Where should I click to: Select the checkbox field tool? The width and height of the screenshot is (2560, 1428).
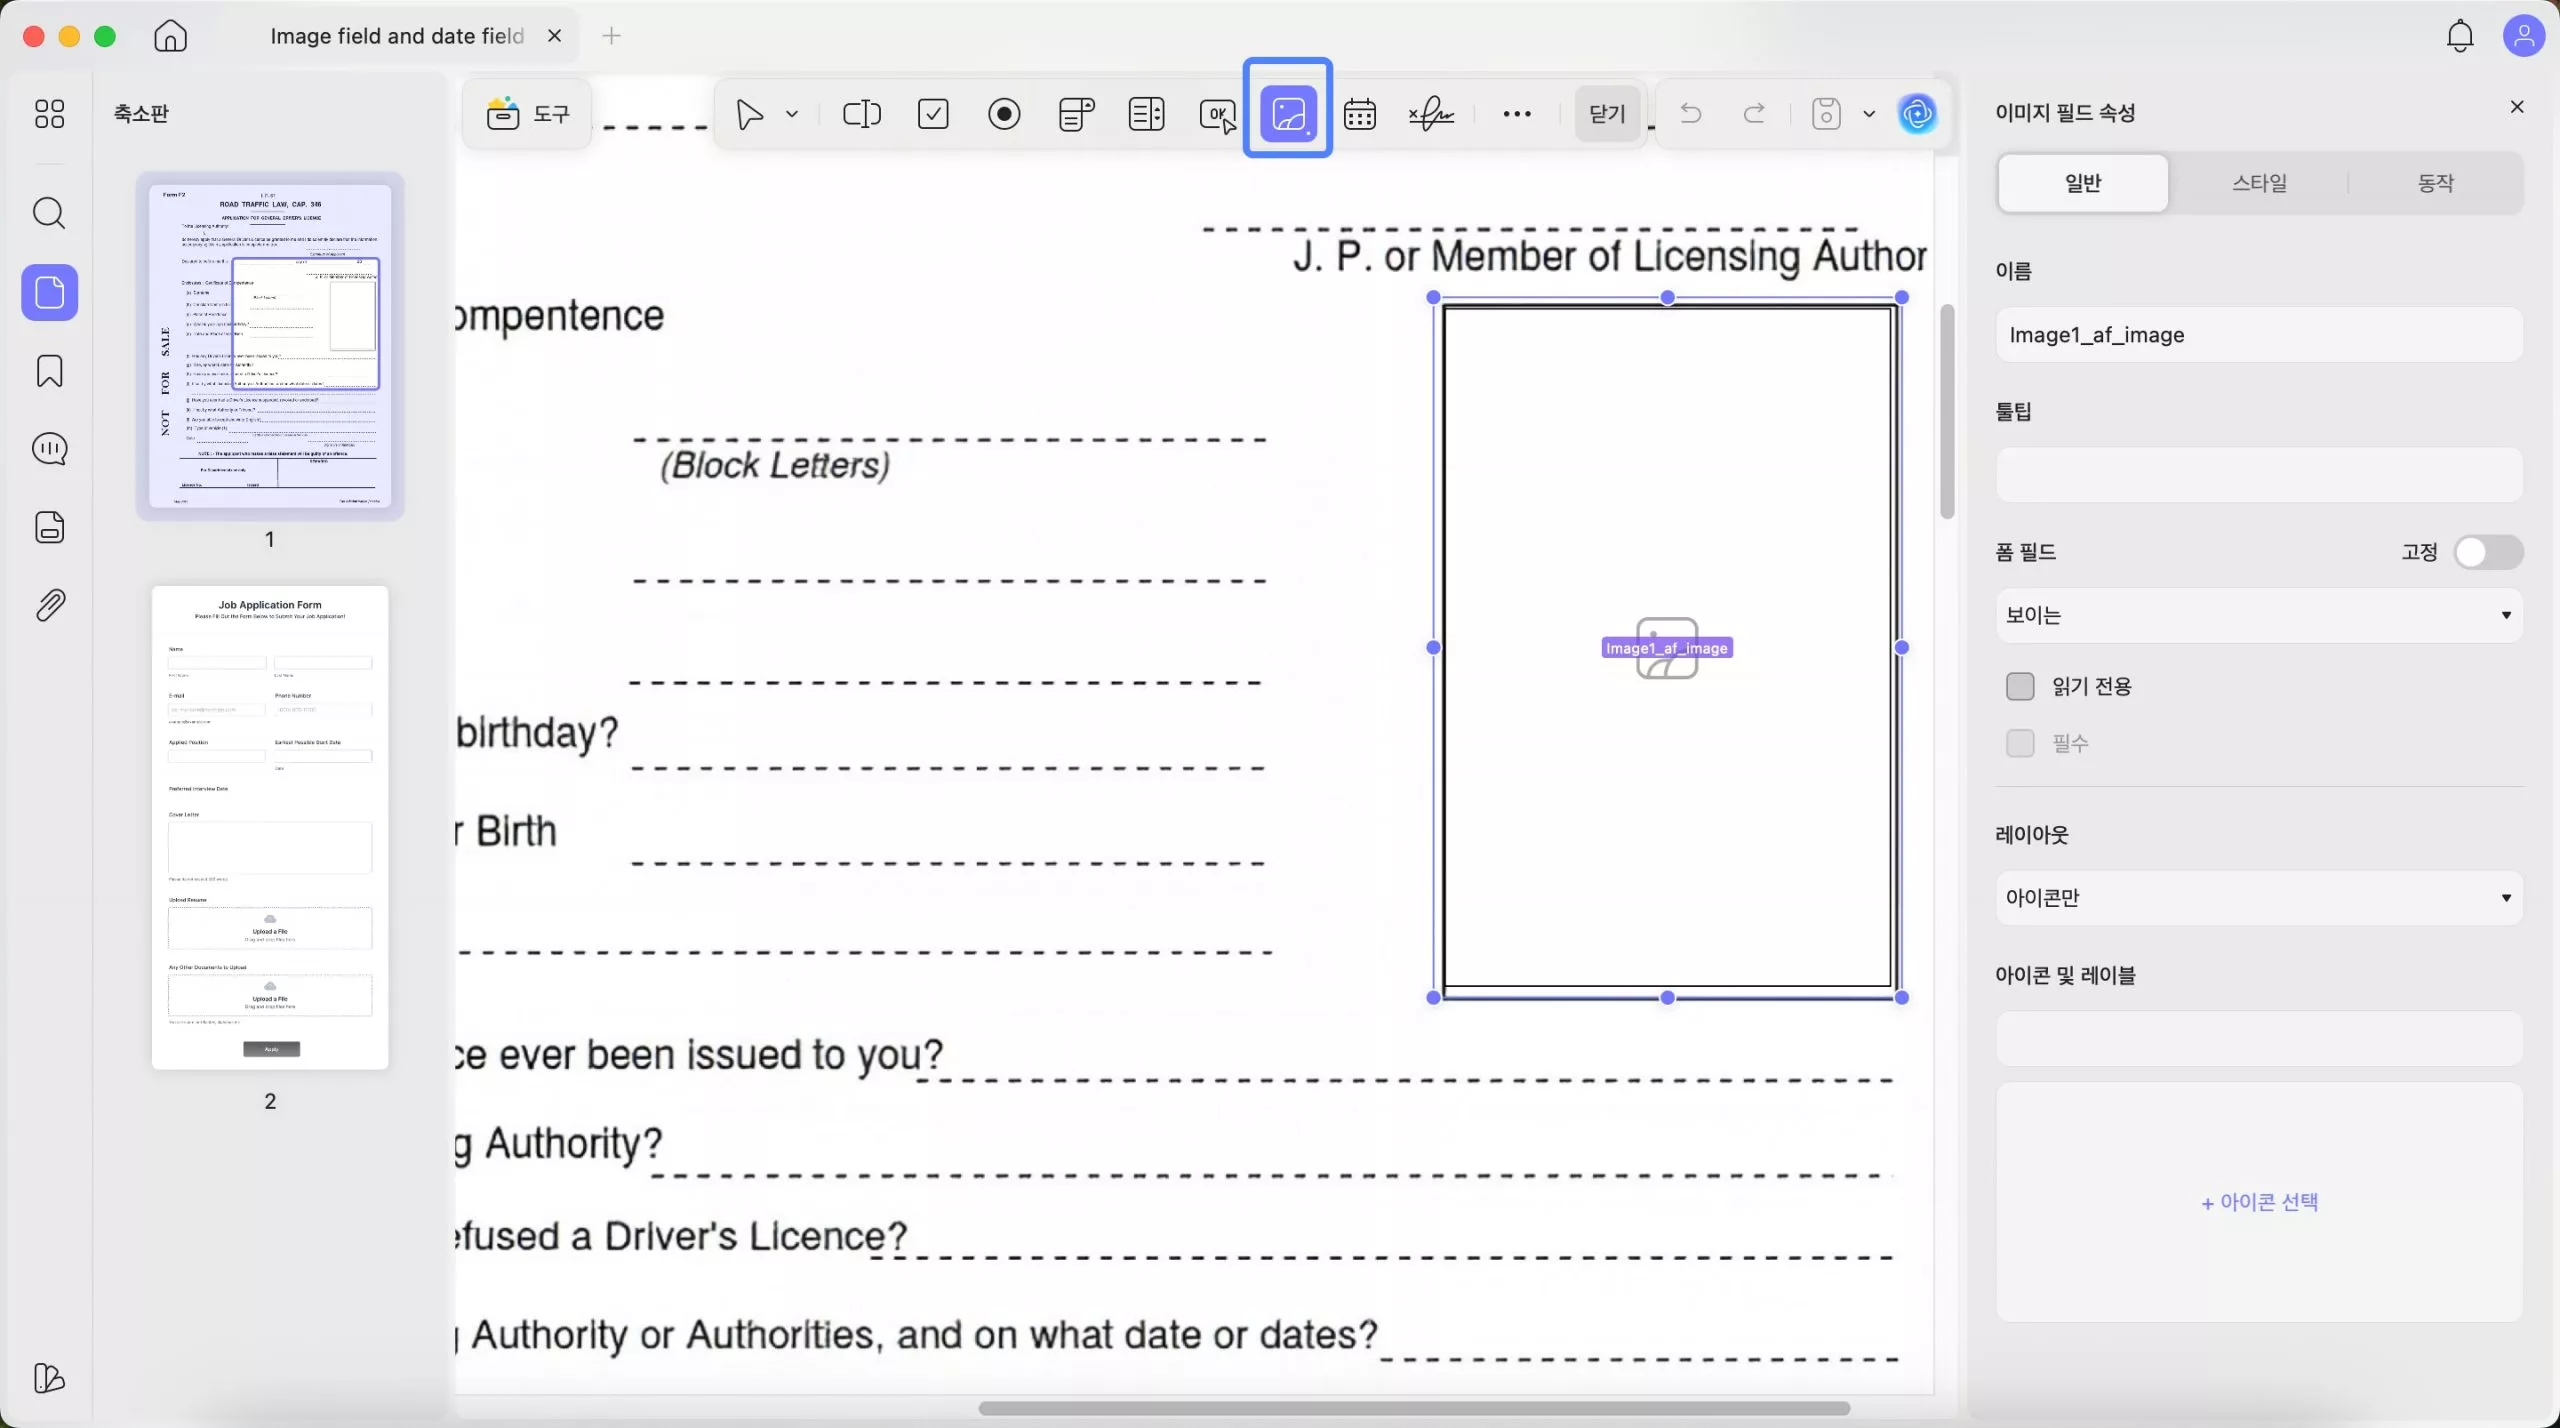[x=932, y=114]
